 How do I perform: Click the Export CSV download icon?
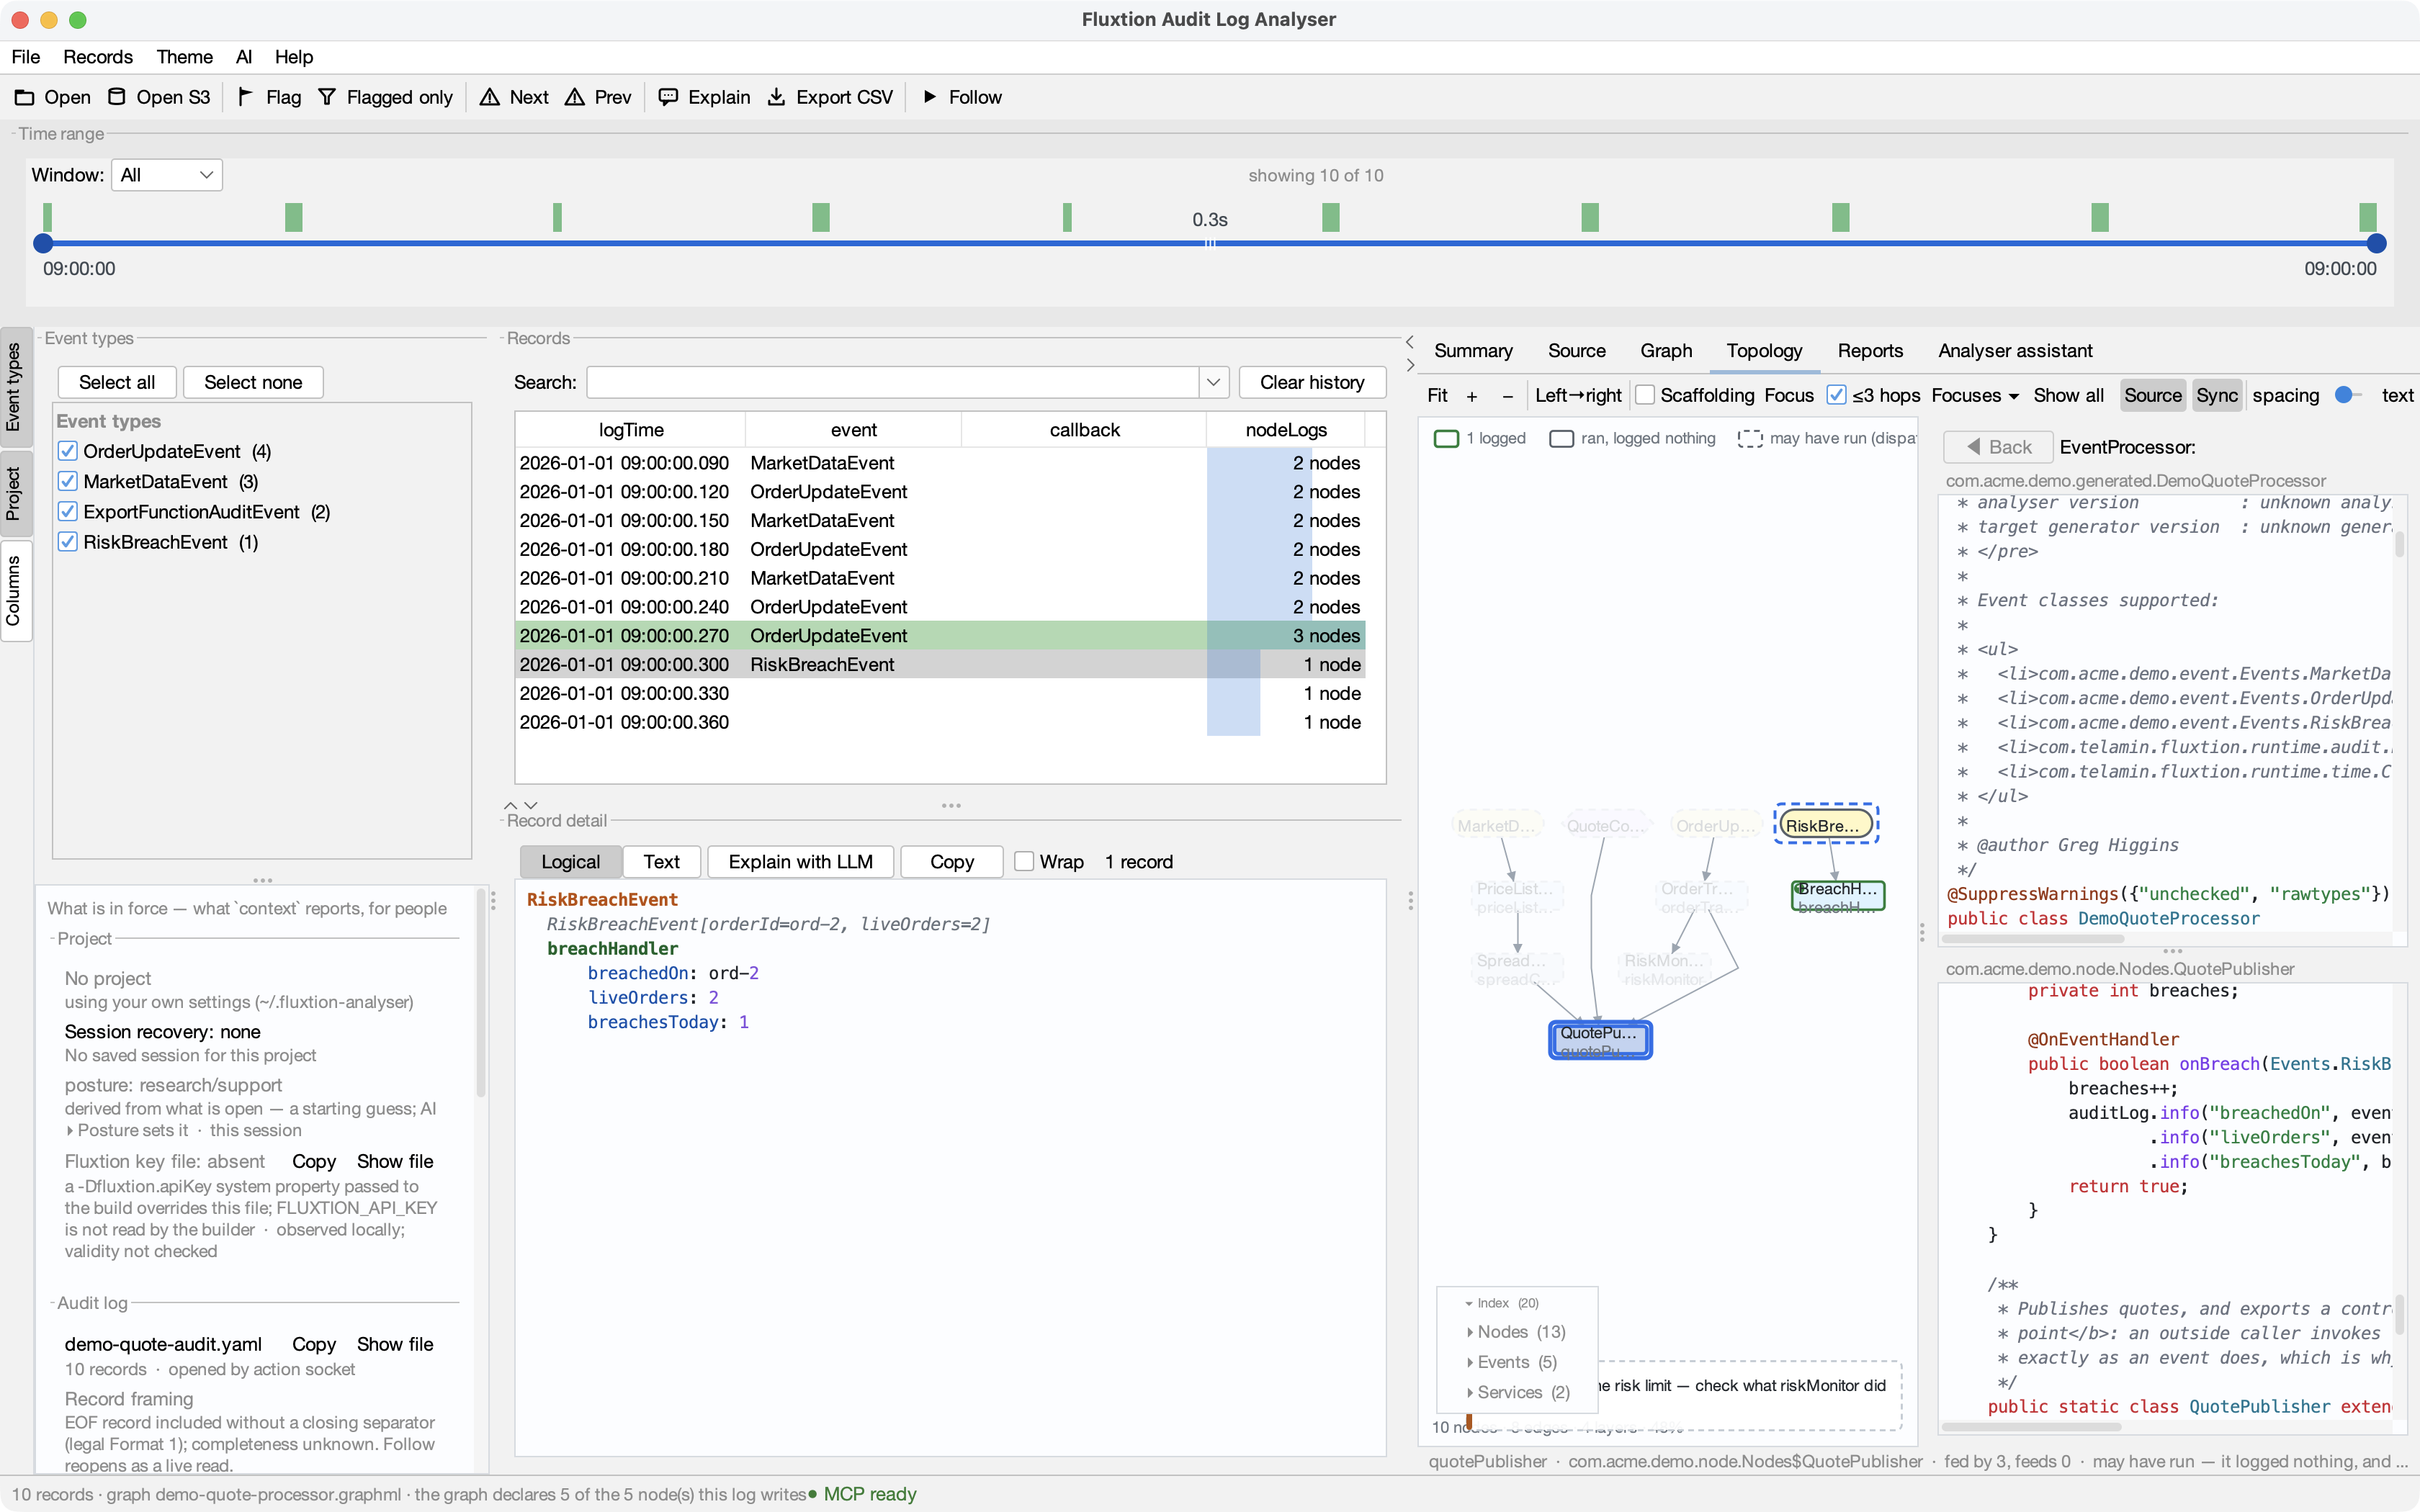tap(776, 97)
